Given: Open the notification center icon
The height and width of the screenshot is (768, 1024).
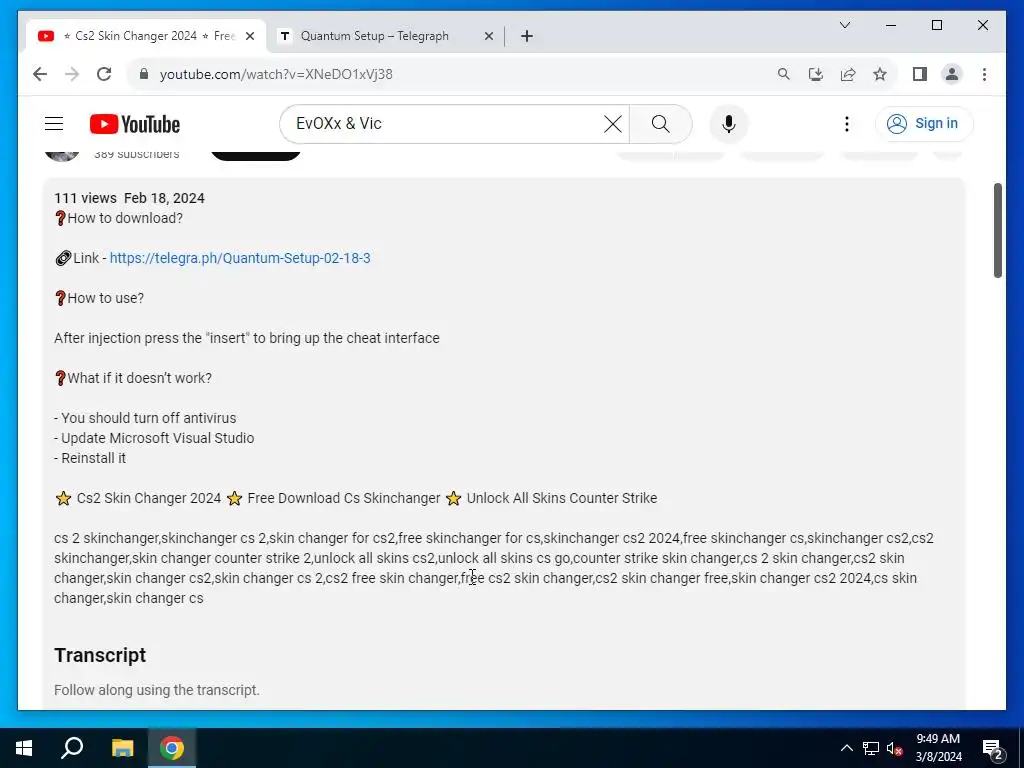Looking at the screenshot, I should (x=992, y=749).
